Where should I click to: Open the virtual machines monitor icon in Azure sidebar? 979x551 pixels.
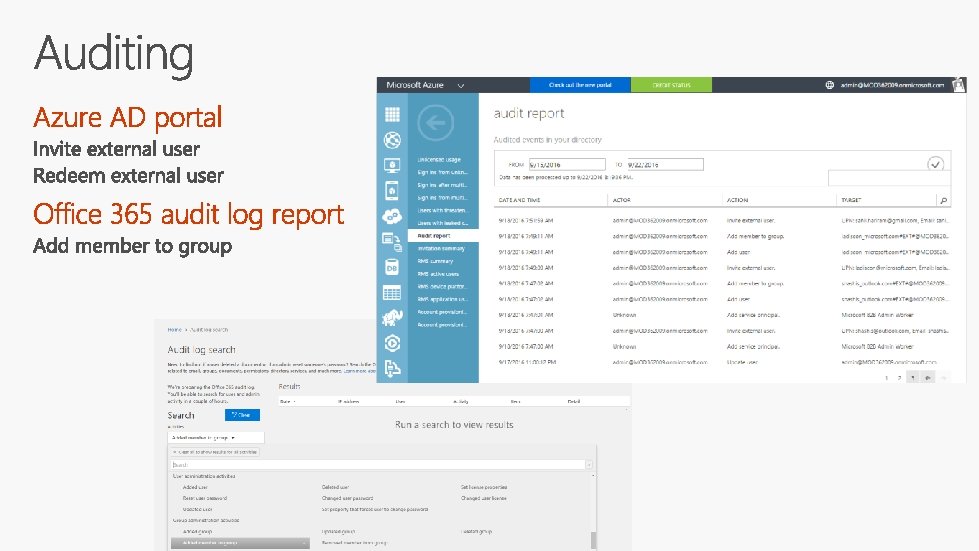click(392, 165)
